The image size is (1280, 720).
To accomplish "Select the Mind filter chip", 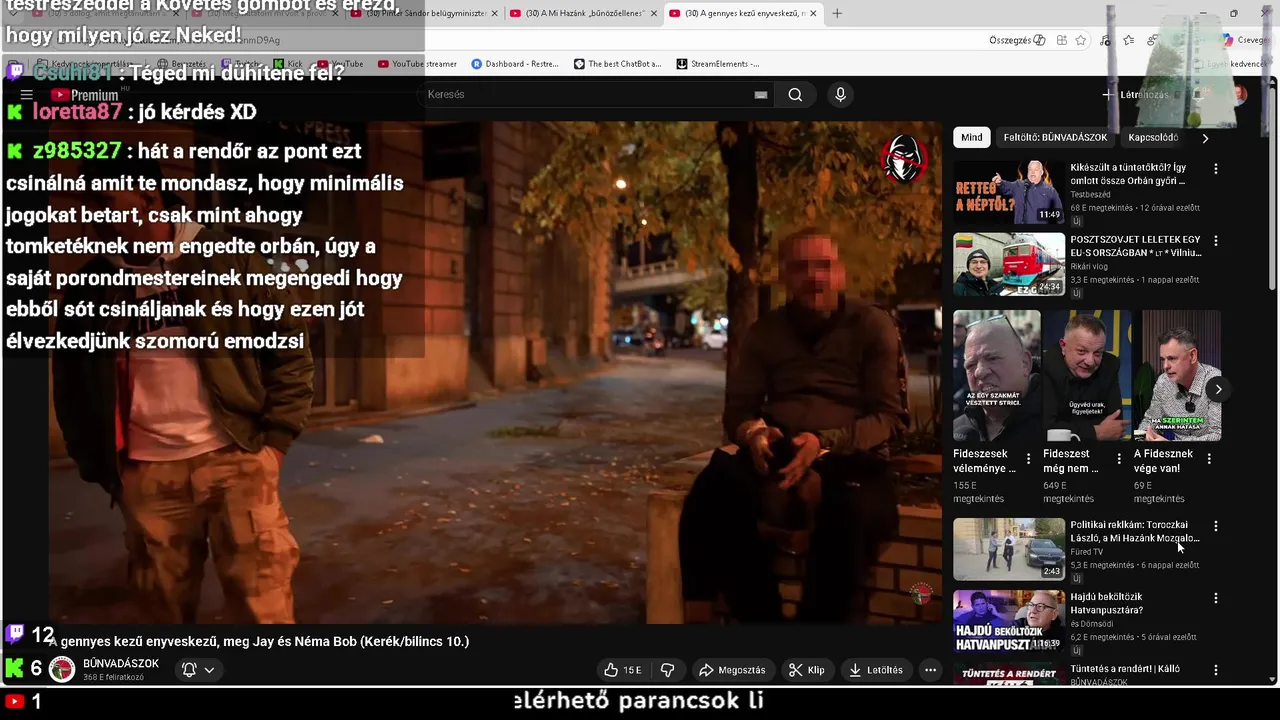I will (972, 138).
